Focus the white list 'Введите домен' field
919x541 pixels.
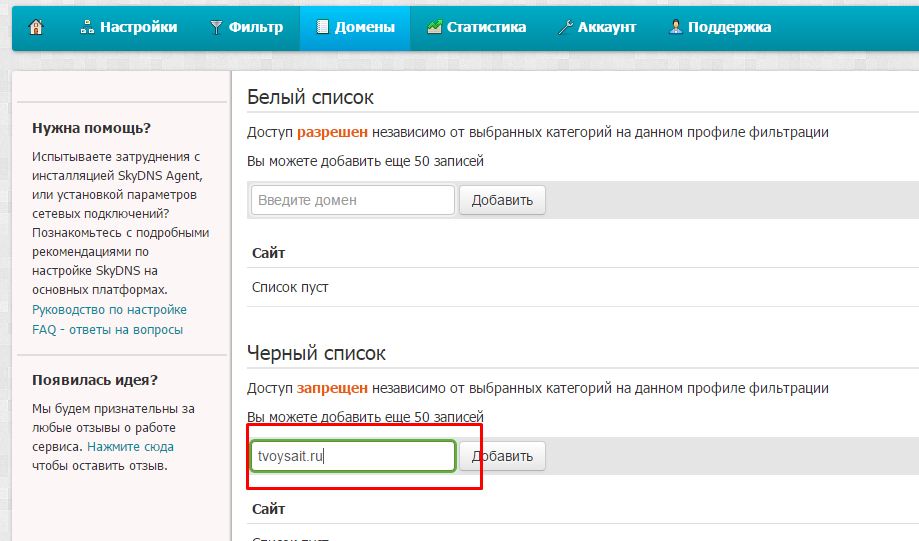click(x=352, y=200)
